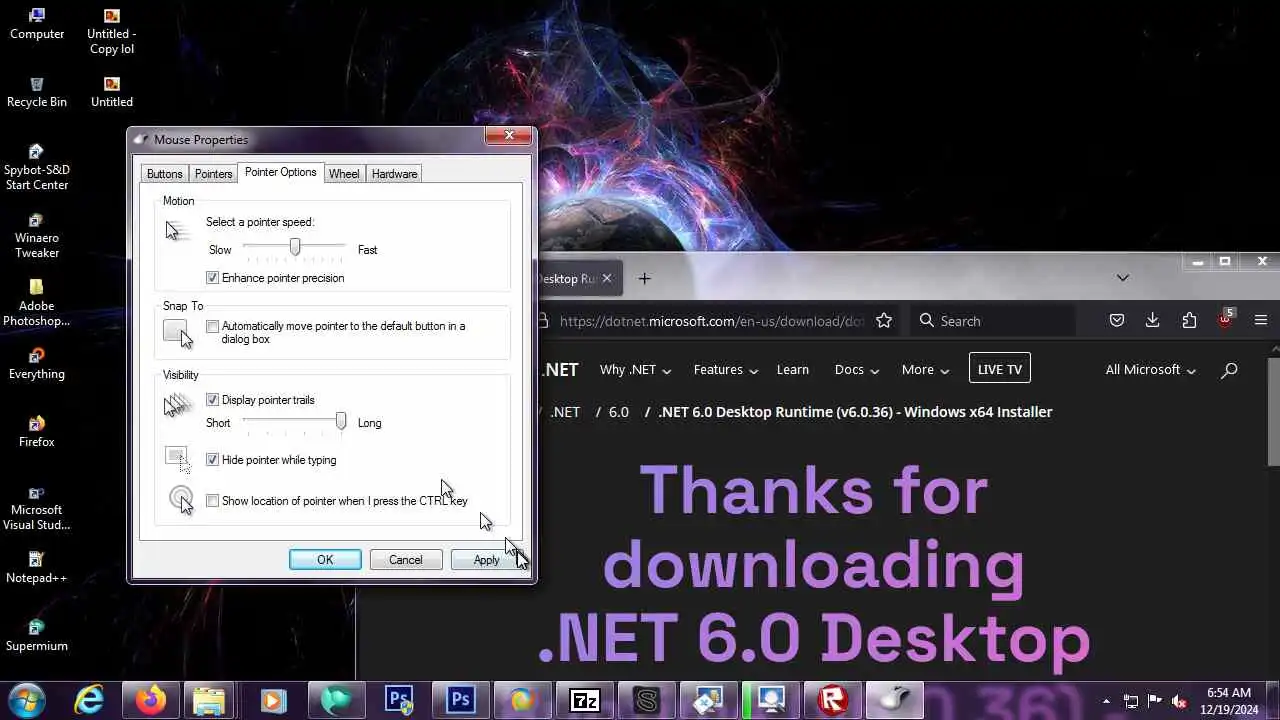1280x720 pixels.
Task: Switch to the Hardware tab
Action: tap(394, 174)
